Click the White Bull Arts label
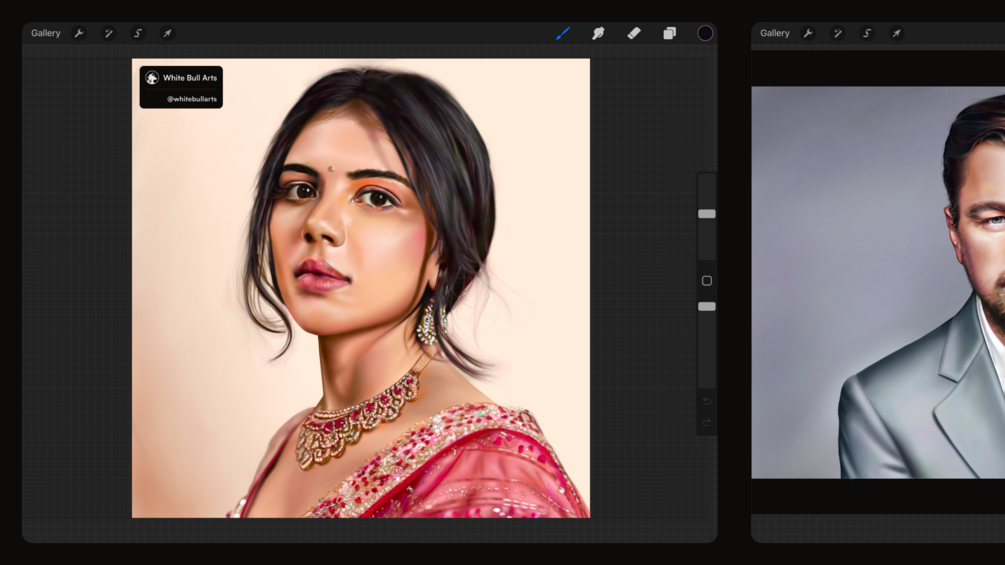The width and height of the screenshot is (1005, 565). (x=190, y=78)
